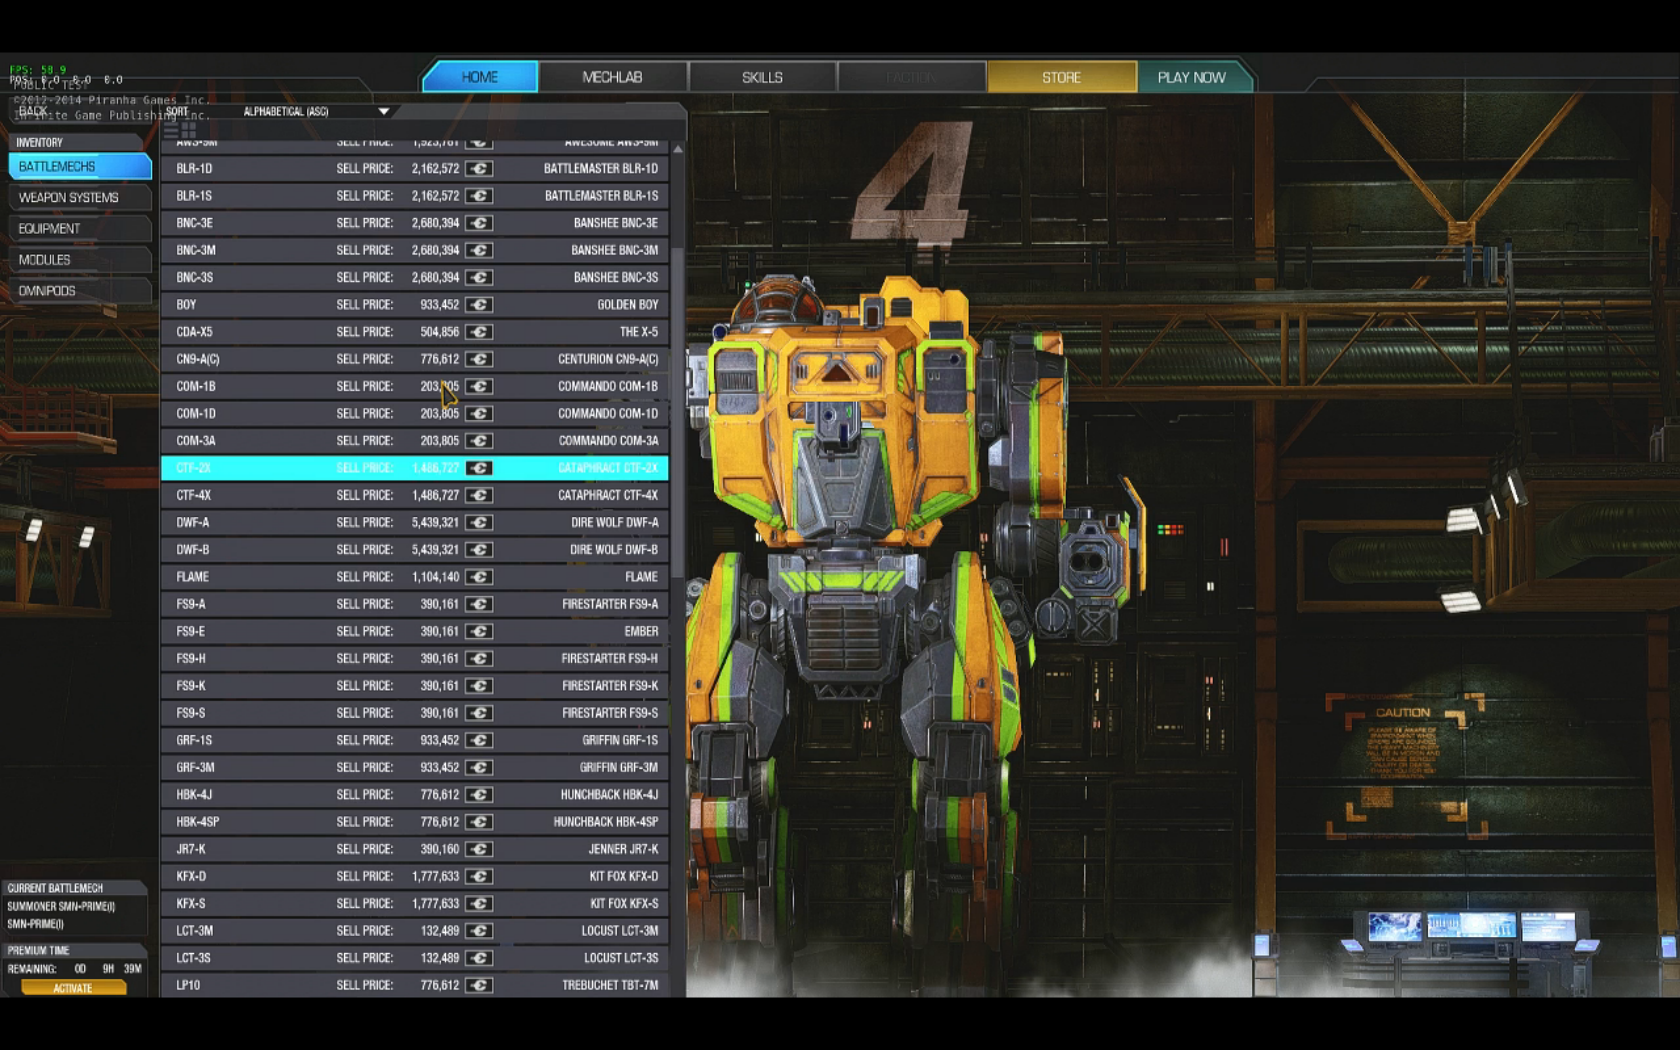Click the sell icon for LCT-3M
The width and height of the screenshot is (1680, 1050).
coord(479,931)
